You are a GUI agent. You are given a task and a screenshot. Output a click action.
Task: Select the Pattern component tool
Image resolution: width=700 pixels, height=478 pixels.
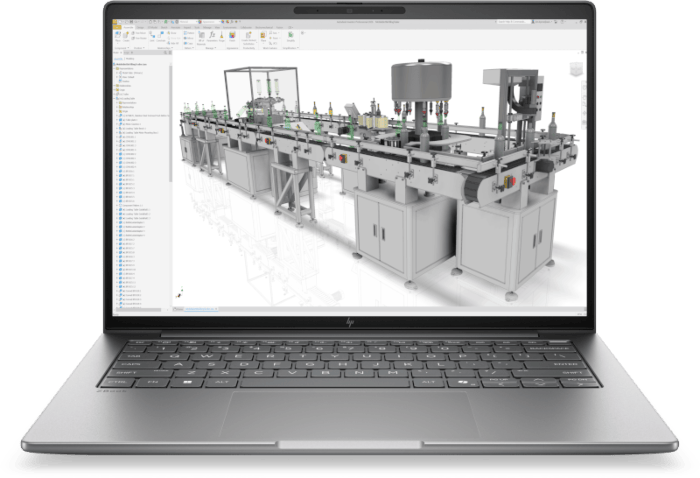(x=189, y=33)
